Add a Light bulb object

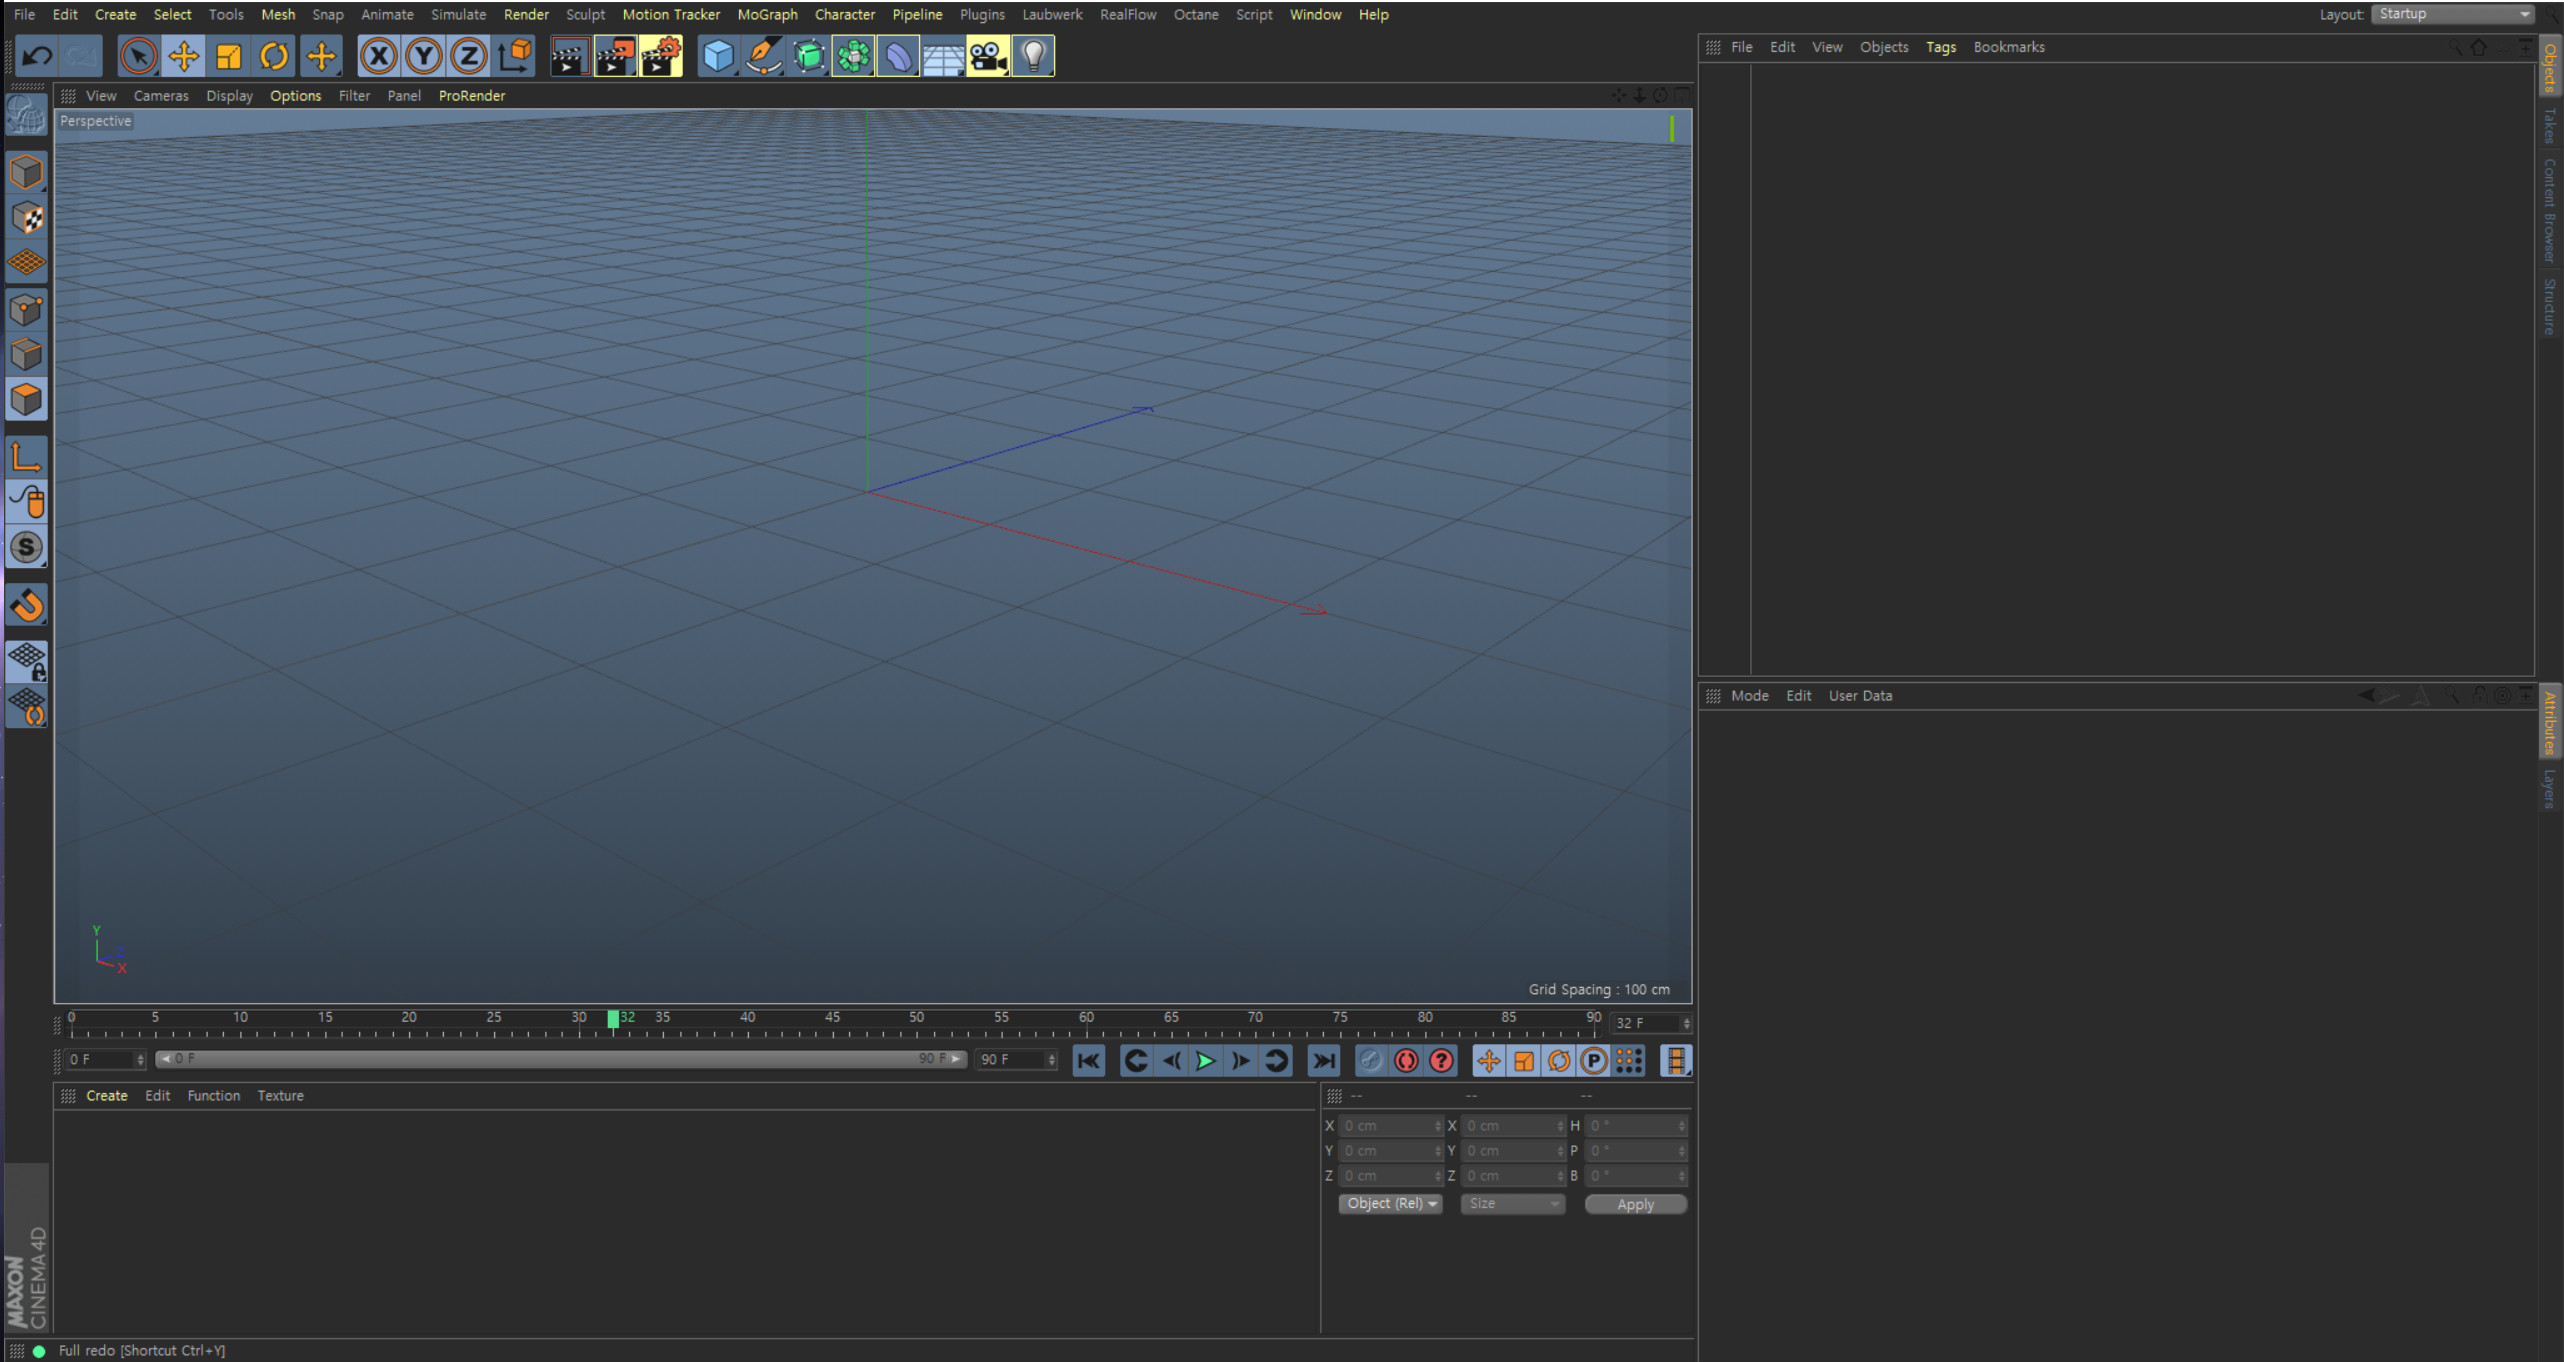[x=1033, y=56]
